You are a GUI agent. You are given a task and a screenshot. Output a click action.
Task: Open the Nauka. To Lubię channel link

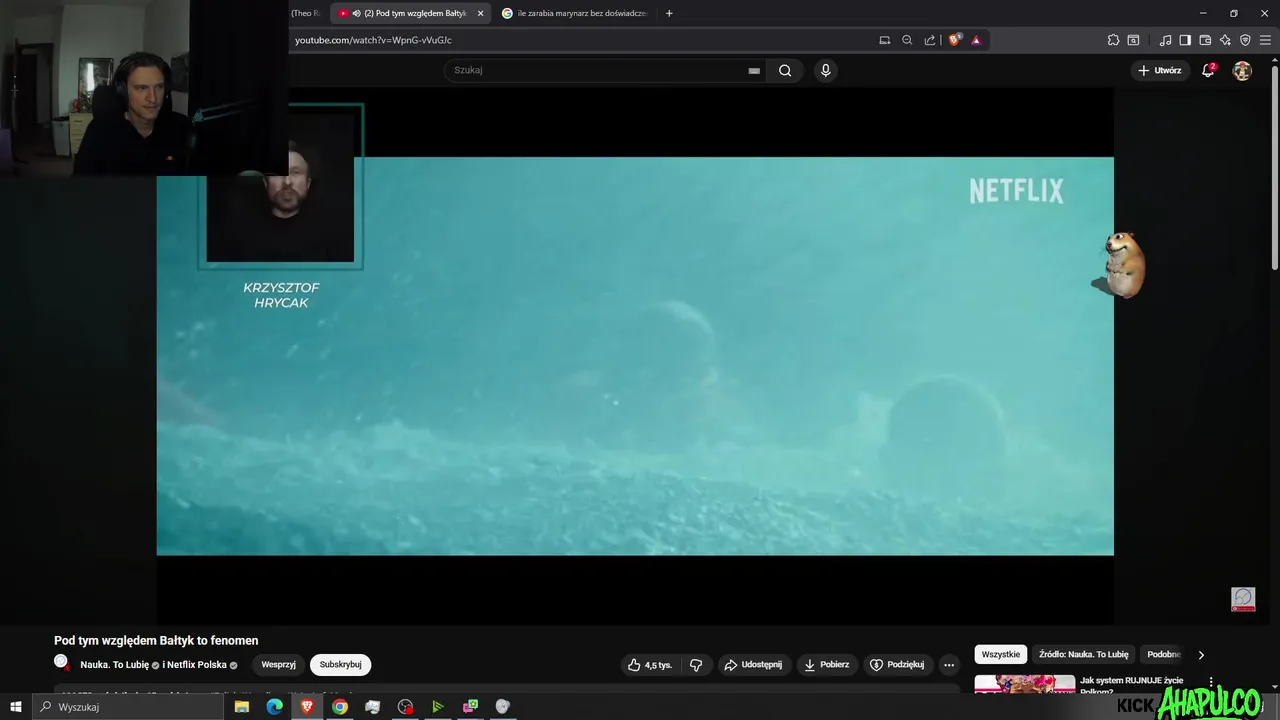114,665
